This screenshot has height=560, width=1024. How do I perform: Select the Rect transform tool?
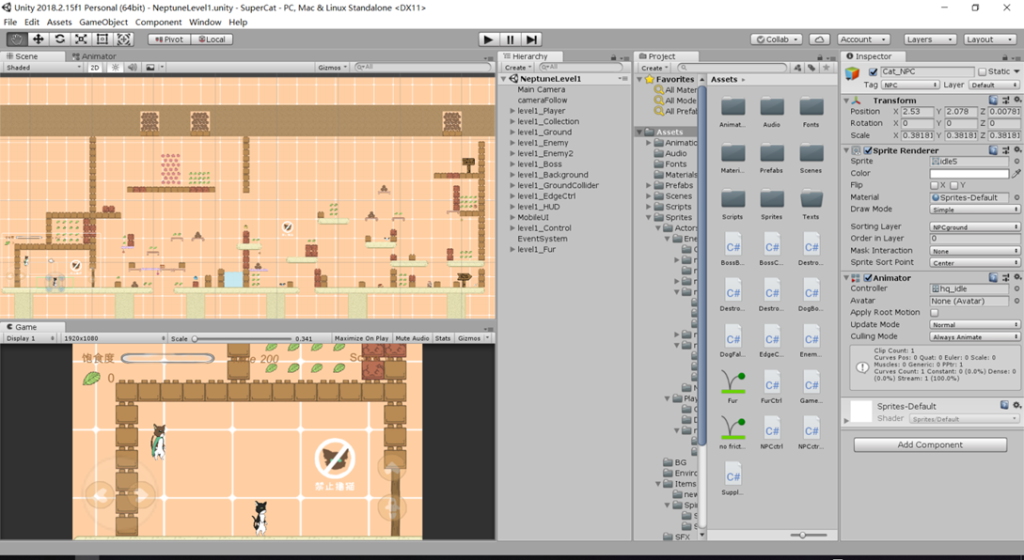coord(103,39)
